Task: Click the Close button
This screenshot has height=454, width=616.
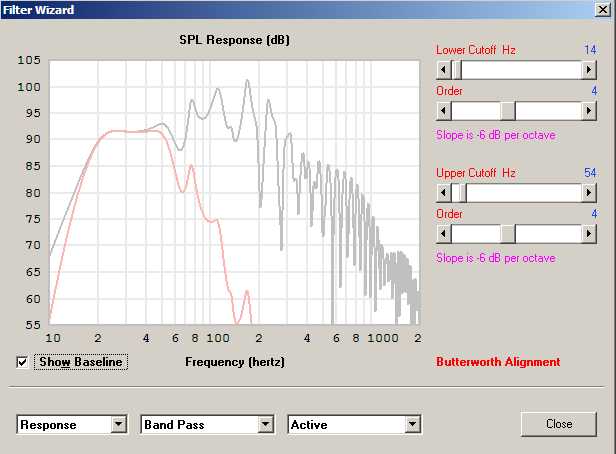Action: (559, 424)
